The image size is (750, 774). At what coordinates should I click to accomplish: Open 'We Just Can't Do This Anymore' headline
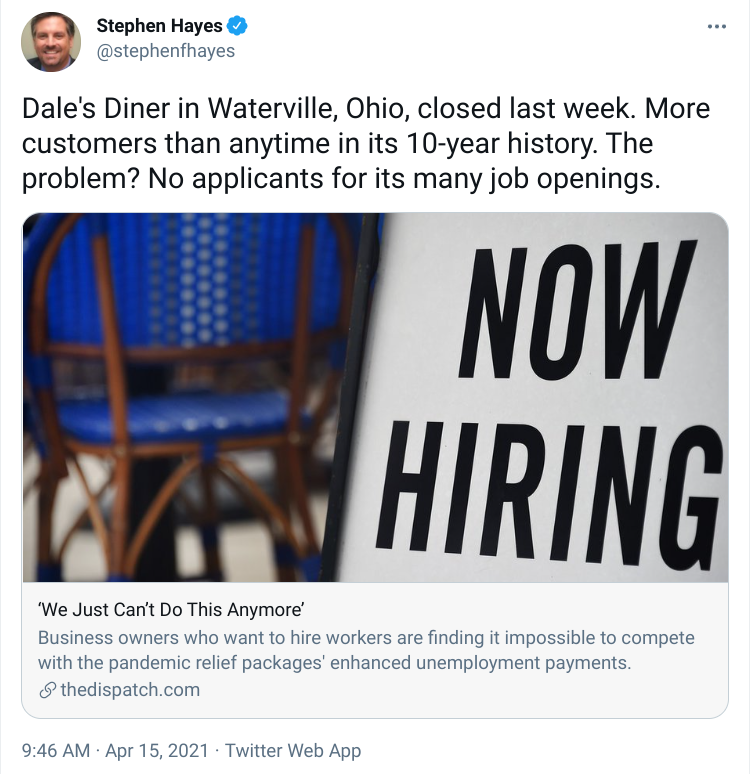[x=171, y=610]
